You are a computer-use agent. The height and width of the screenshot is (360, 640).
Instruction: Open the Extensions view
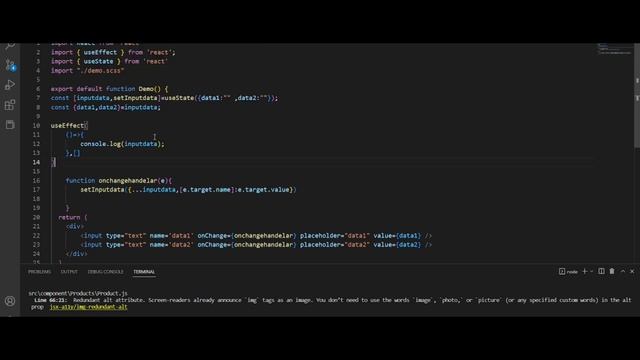pos(10,105)
